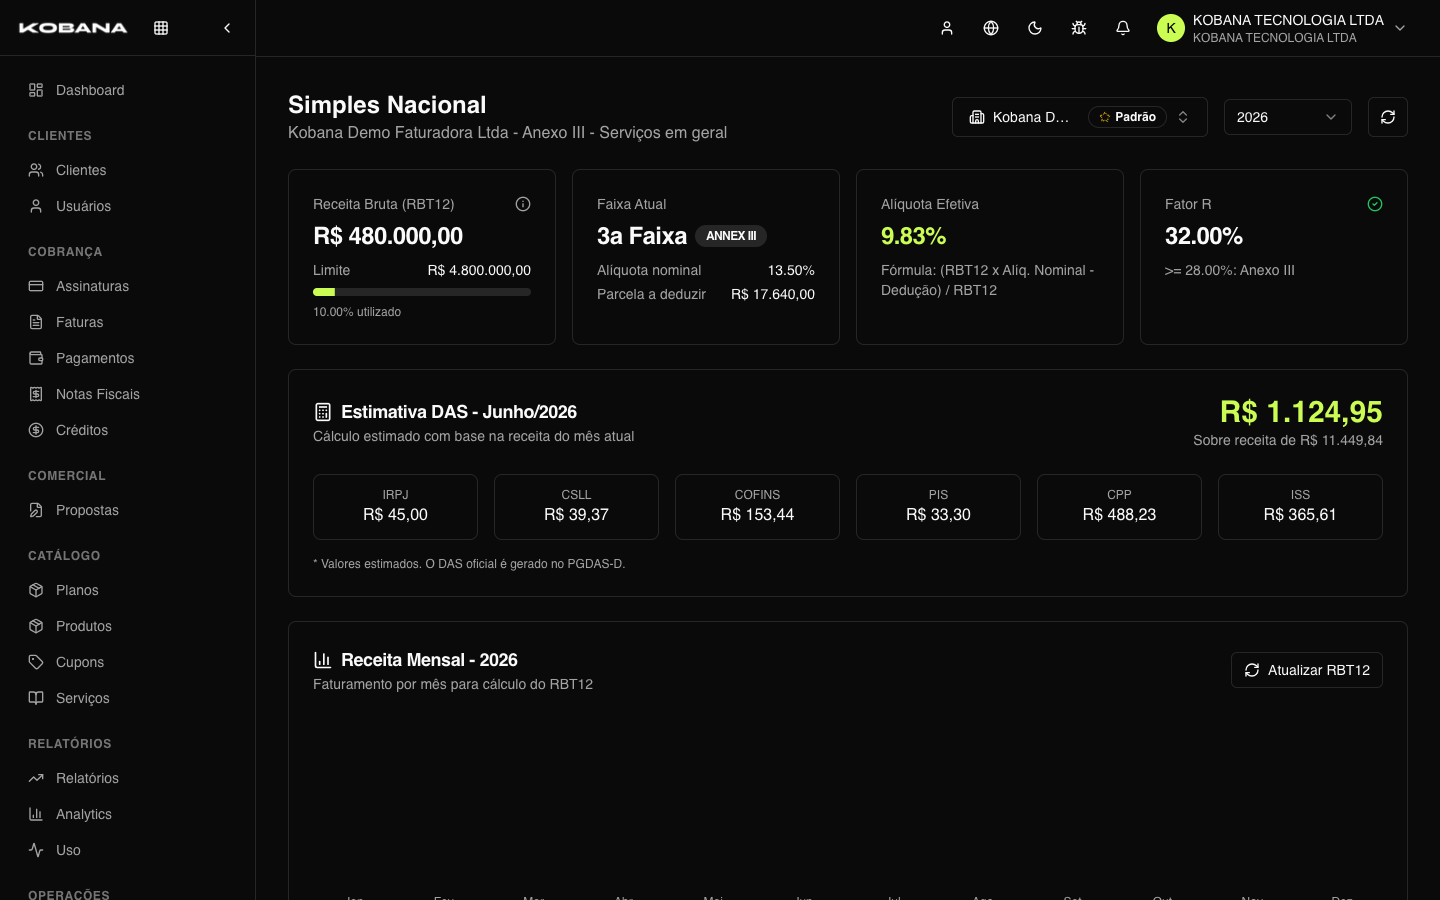Click the PIS R$ 33,30 card

[938, 507]
